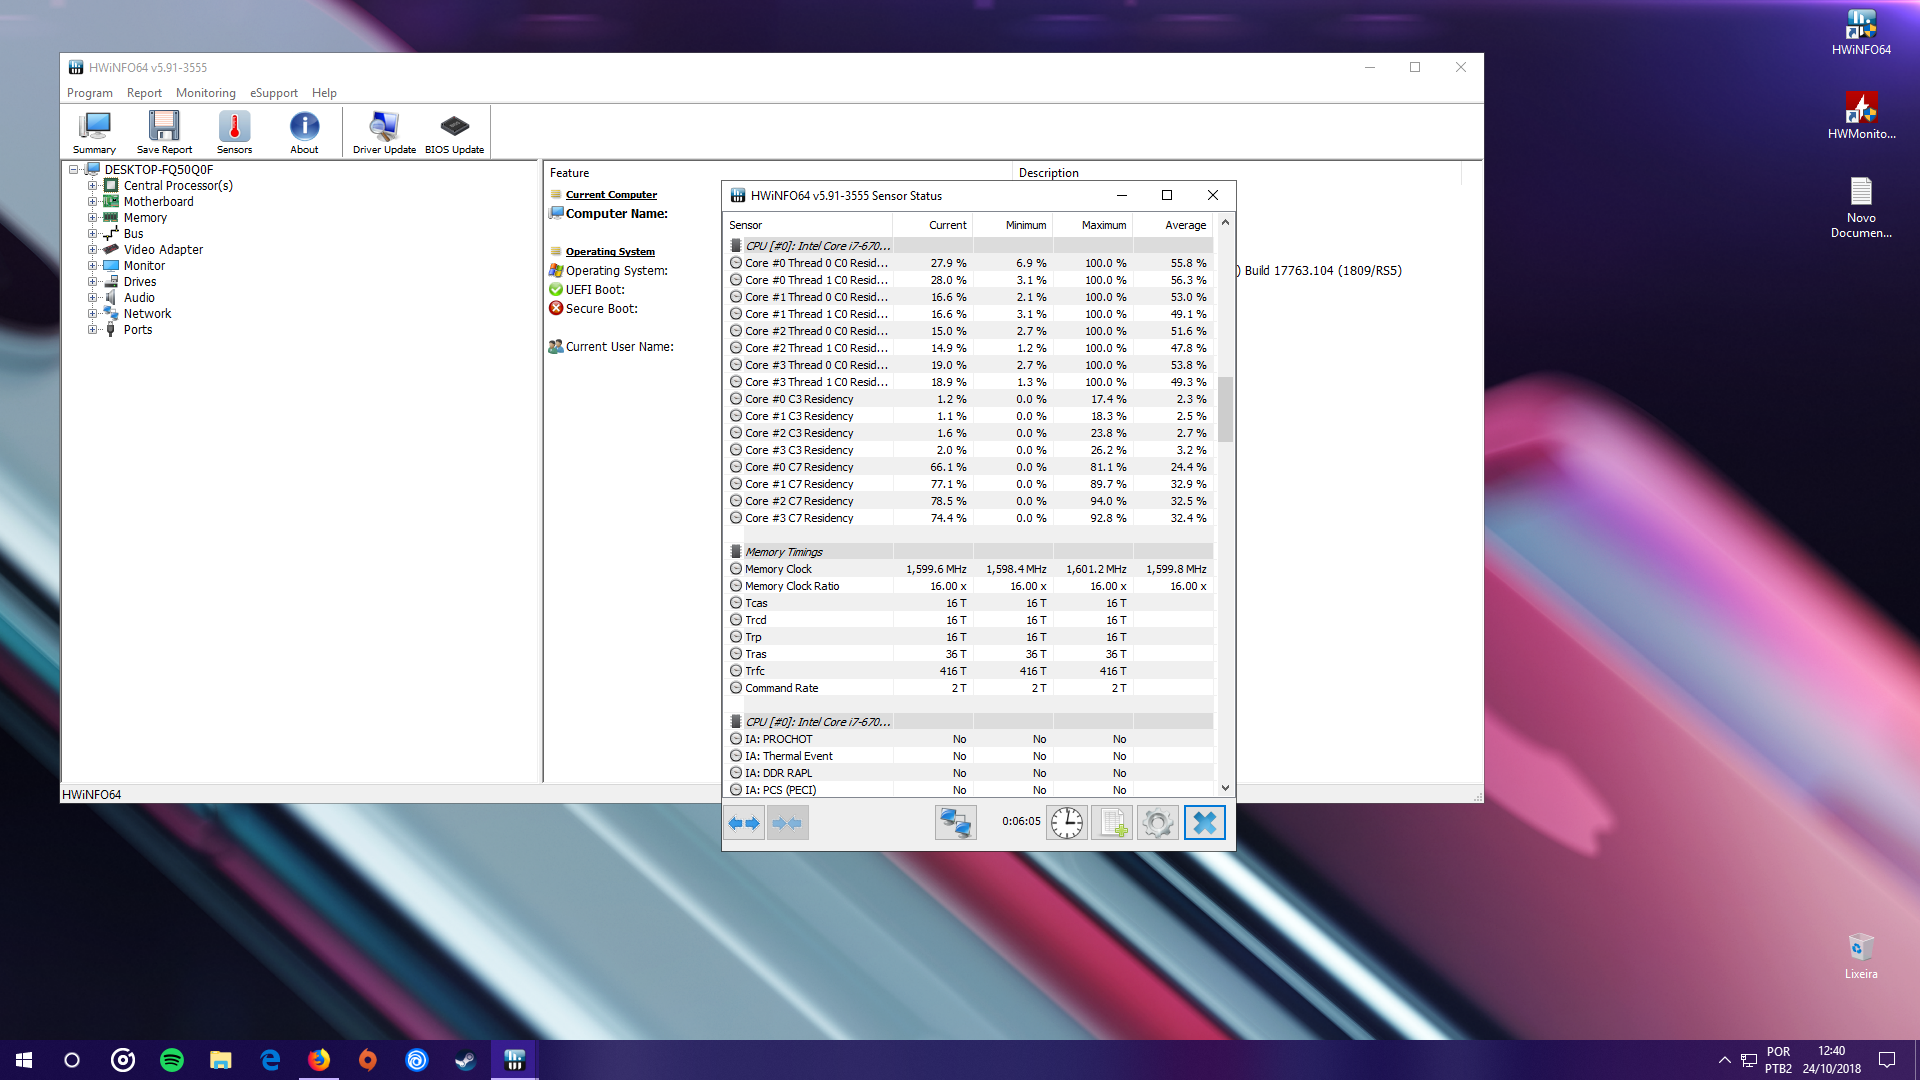Select the Command Rate sensor row
Screen dimensions: 1920x1080
point(968,688)
